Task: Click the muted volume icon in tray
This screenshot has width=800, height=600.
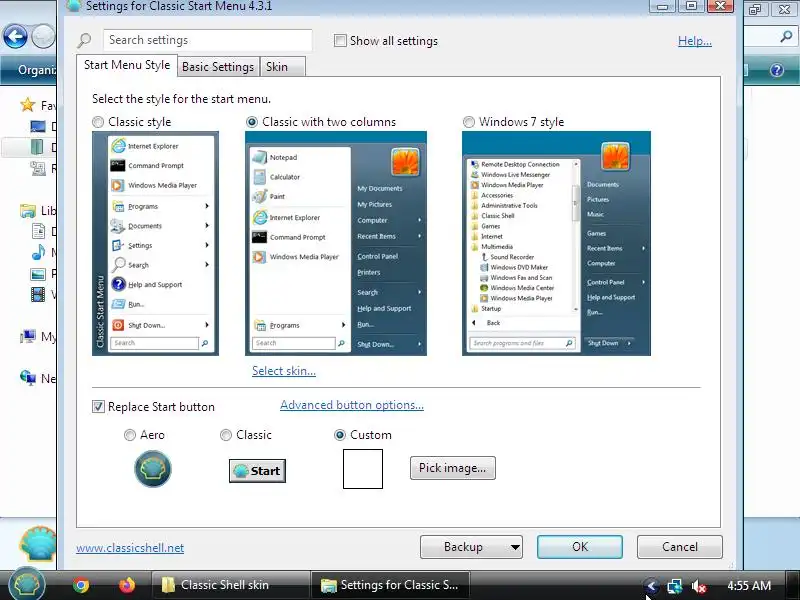Action: tap(698, 586)
